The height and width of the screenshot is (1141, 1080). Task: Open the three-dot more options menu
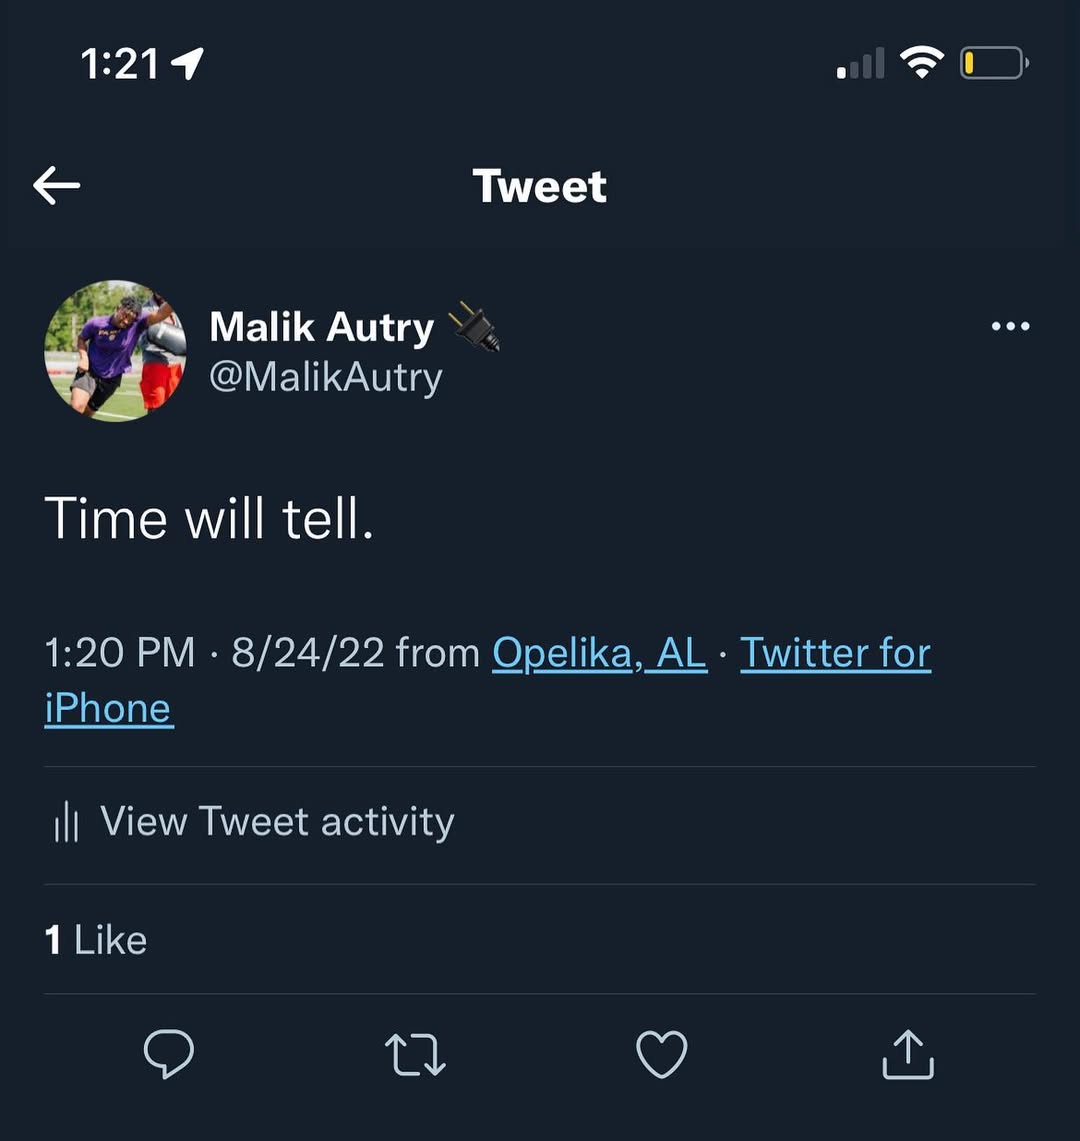(x=1010, y=326)
